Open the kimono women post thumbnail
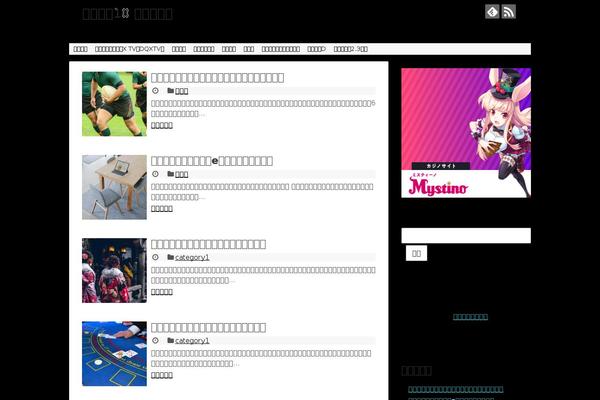The height and width of the screenshot is (400, 600). [x=114, y=271]
